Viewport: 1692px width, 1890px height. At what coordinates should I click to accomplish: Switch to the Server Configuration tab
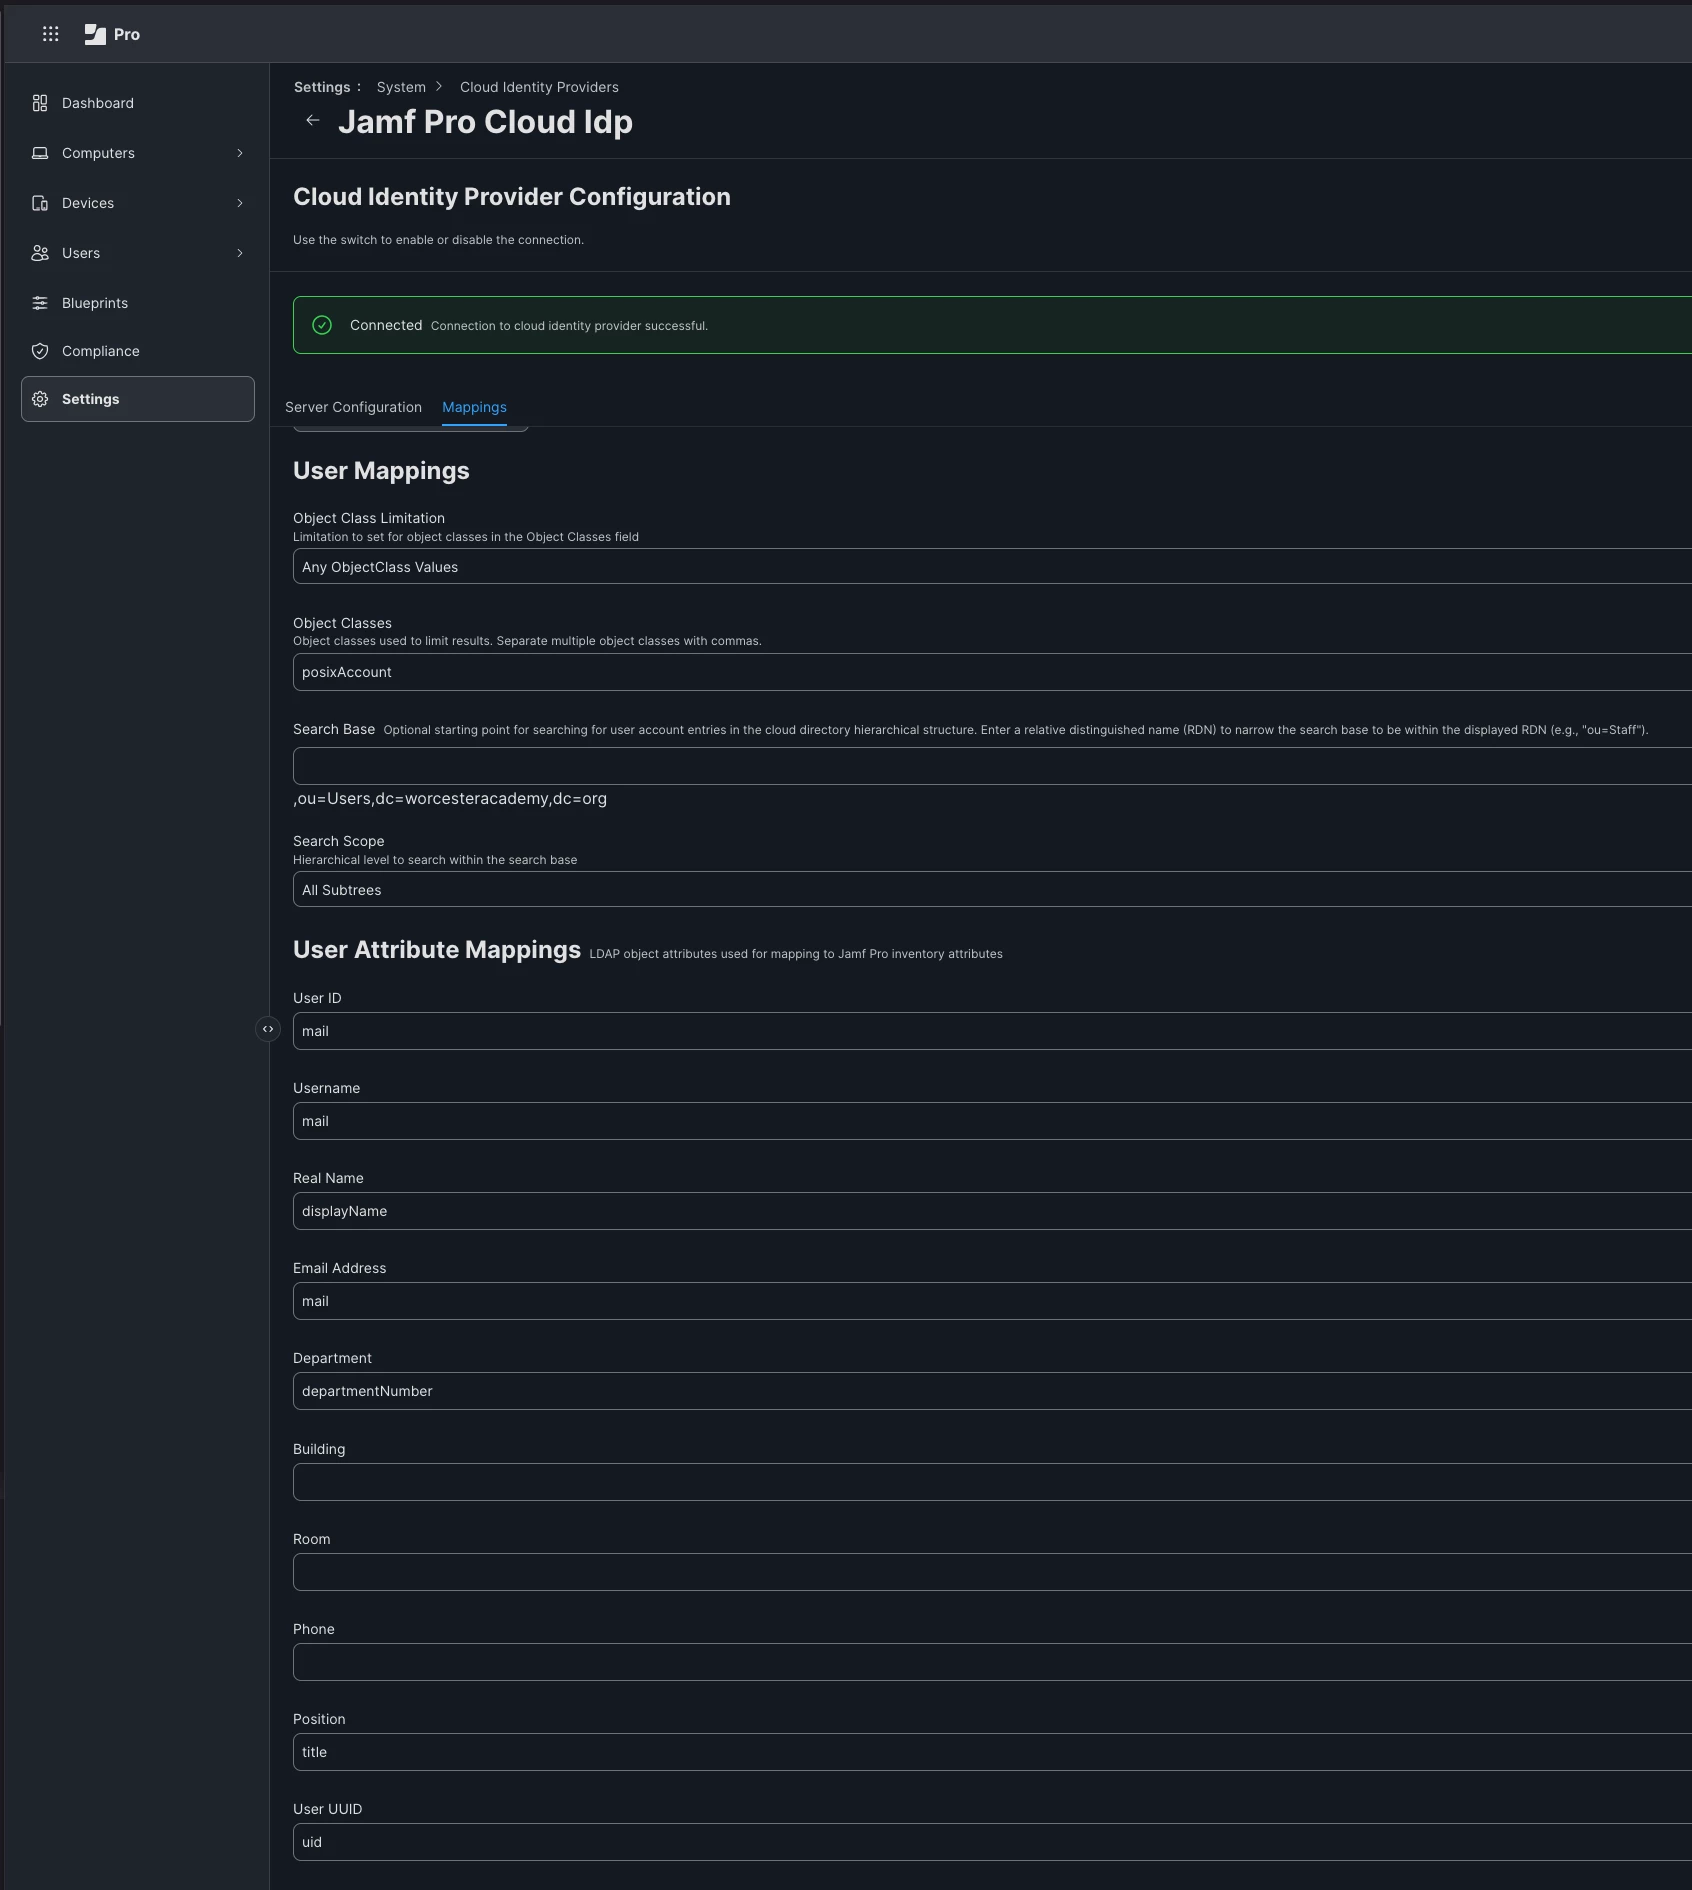353,407
